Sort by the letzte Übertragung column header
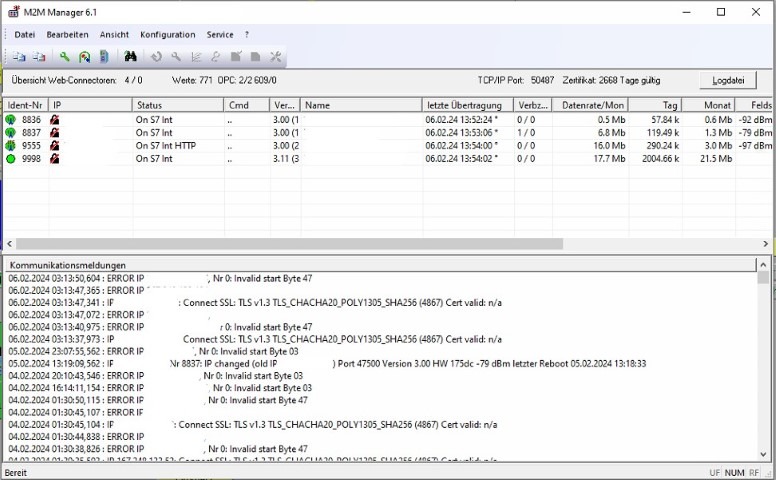The height and width of the screenshot is (480, 776). tap(468, 105)
